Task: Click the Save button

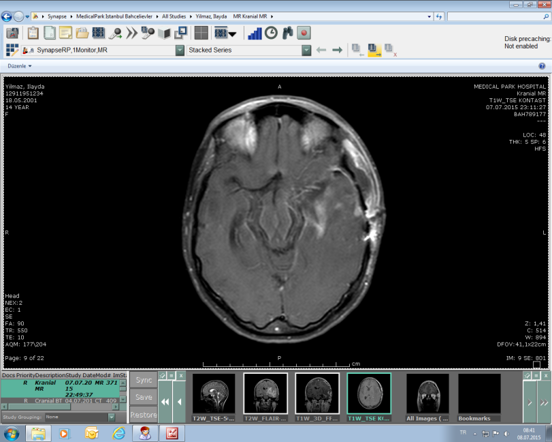Action: (x=144, y=397)
